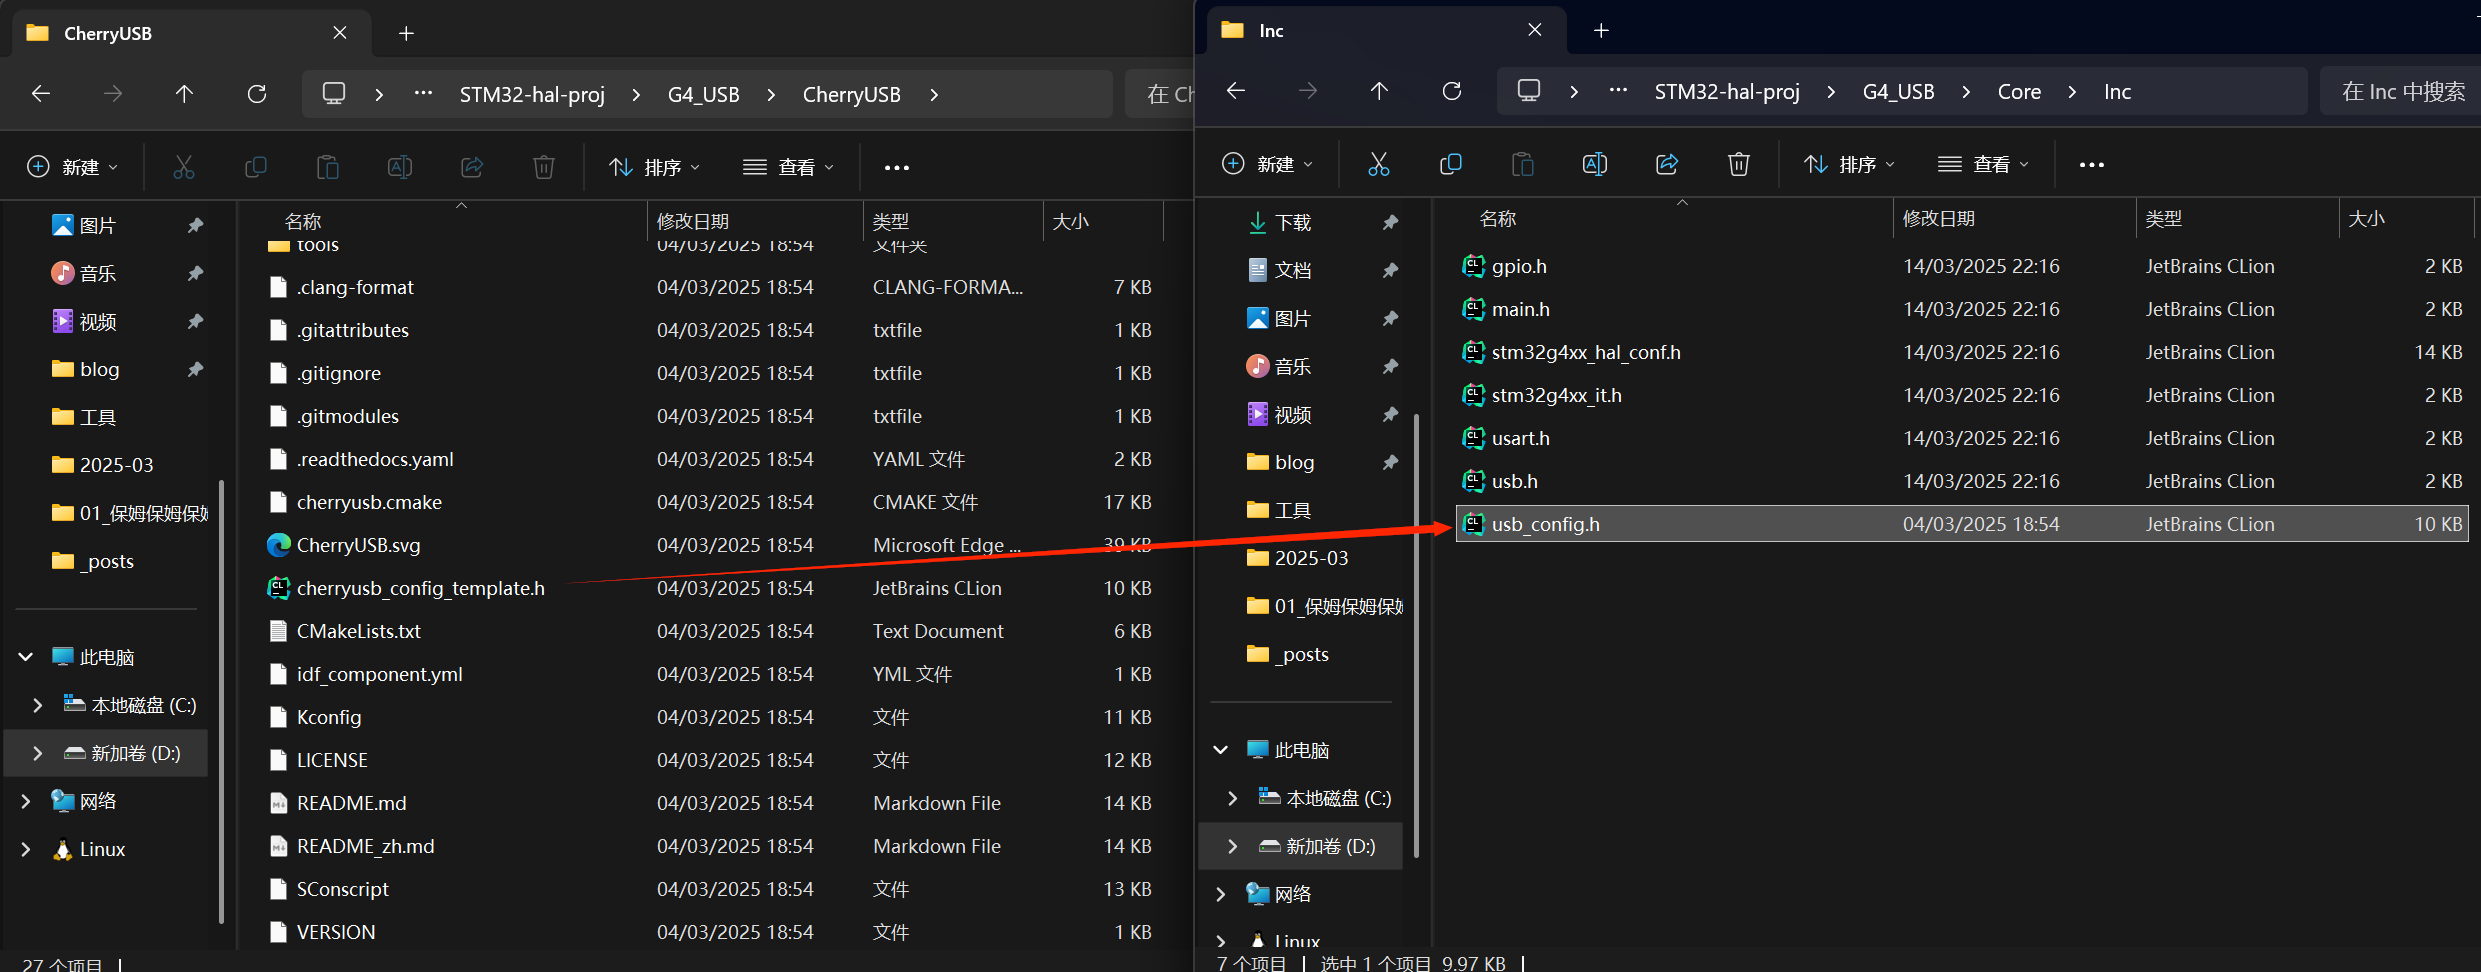
Task: Click Delete trash icon in Inc window toolbar
Action: [1739, 164]
